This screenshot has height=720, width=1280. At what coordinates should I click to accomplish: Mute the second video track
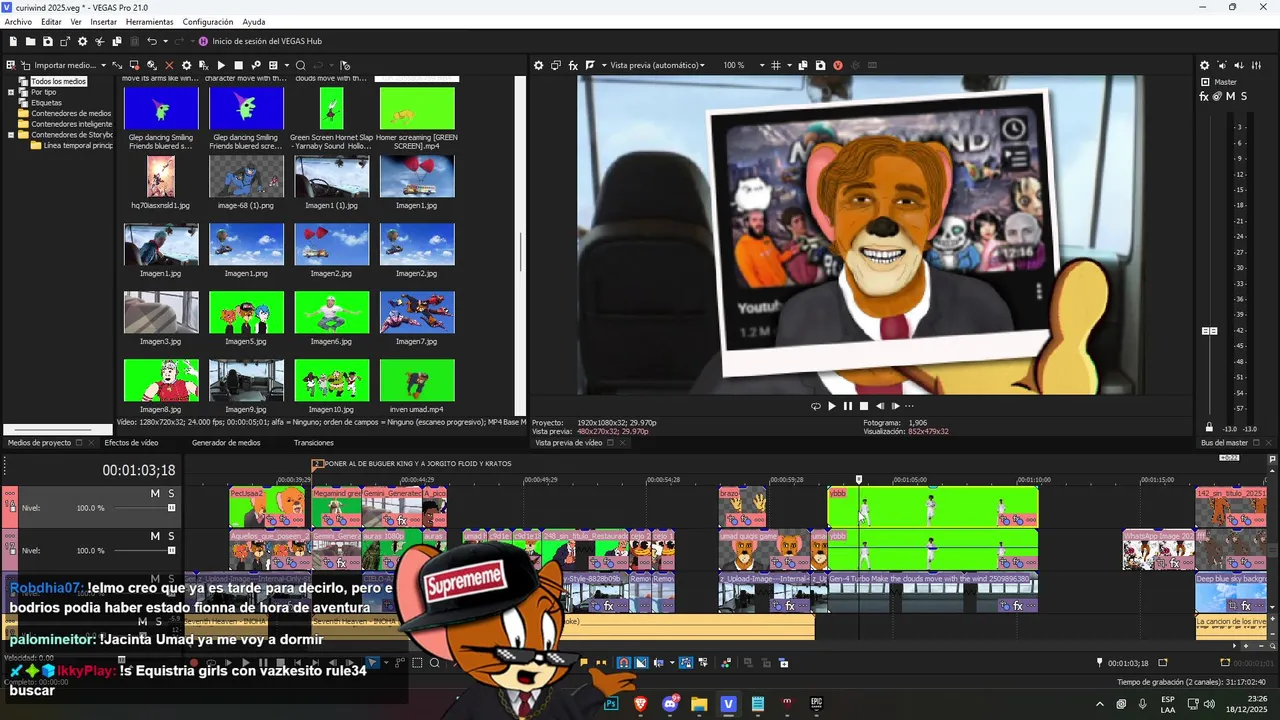coord(155,536)
